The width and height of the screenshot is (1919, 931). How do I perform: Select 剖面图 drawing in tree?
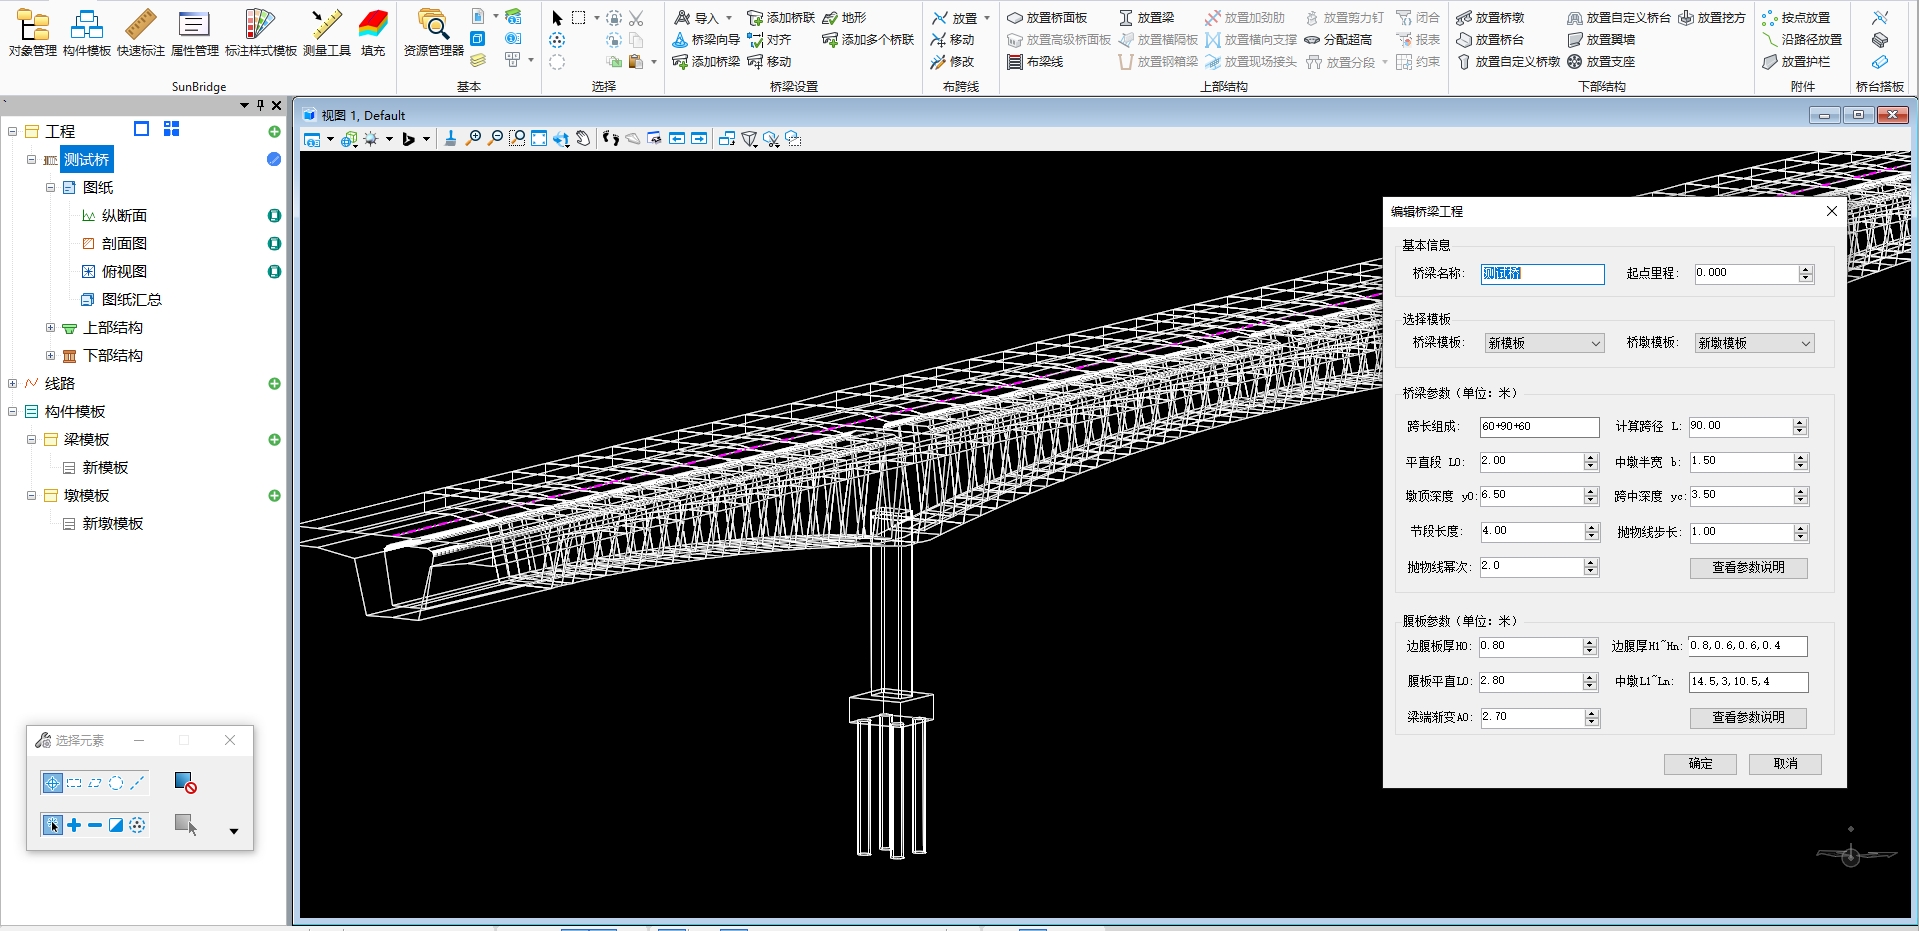pos(124,243)
